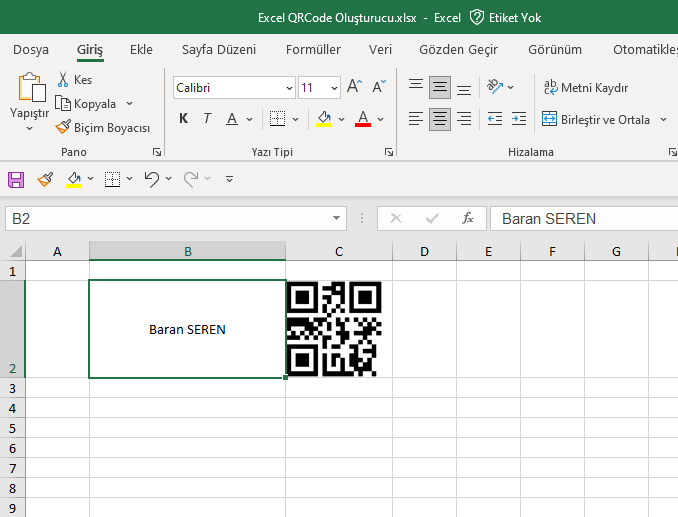This screenshot has height=517, width=678.
Task: Expand the Kopyala dropdown arrow
Action: (x=129, y=104)
